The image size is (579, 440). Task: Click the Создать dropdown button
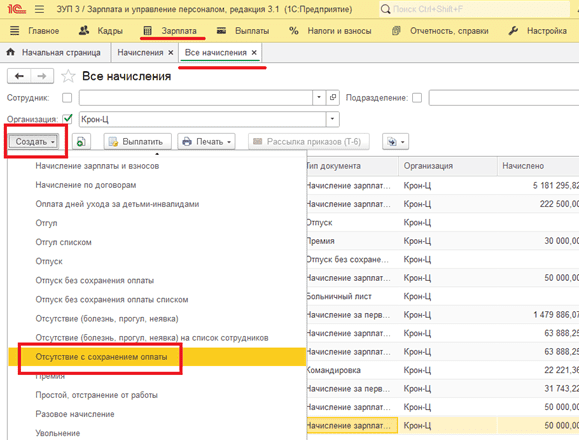pyautogui.click(x=34, y=142)
